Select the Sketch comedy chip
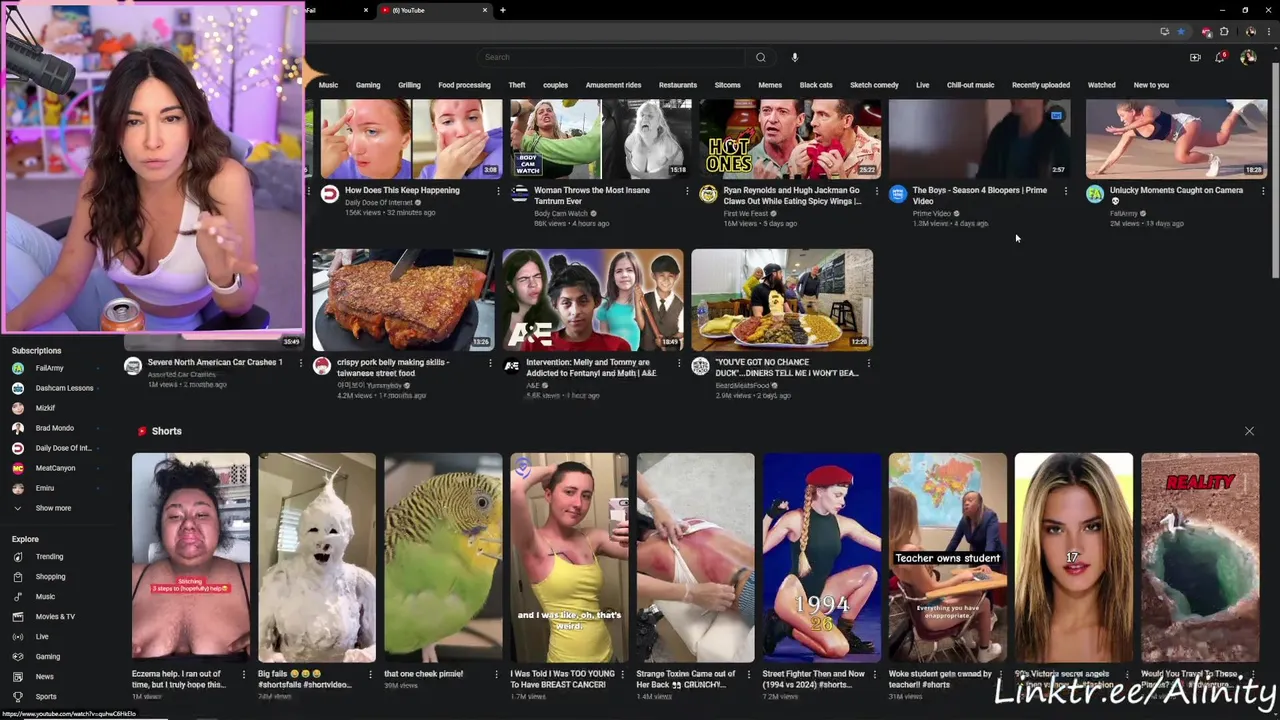 click(x=874, y=85)
